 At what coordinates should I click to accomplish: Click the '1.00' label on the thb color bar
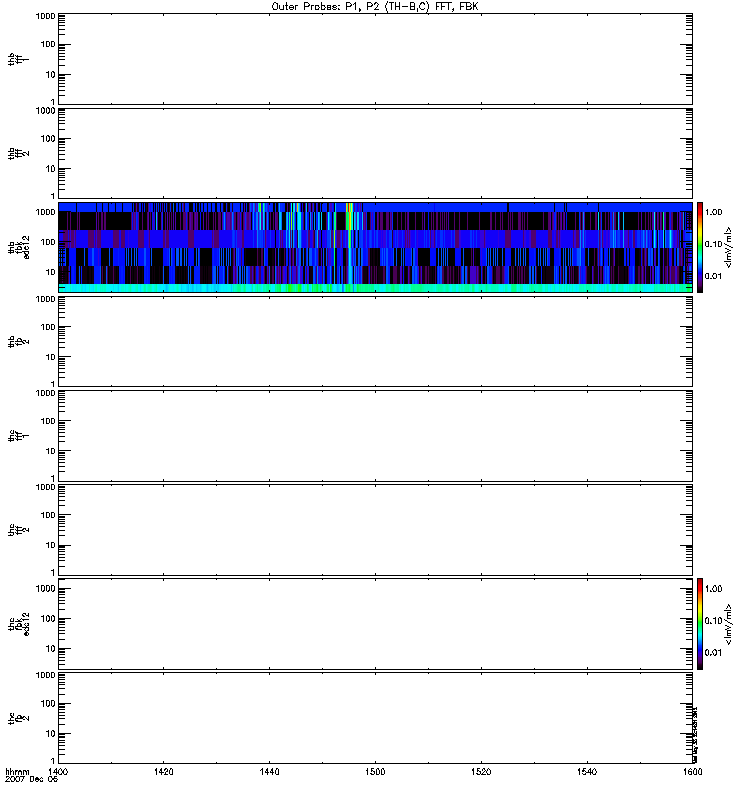coord(713,212)
